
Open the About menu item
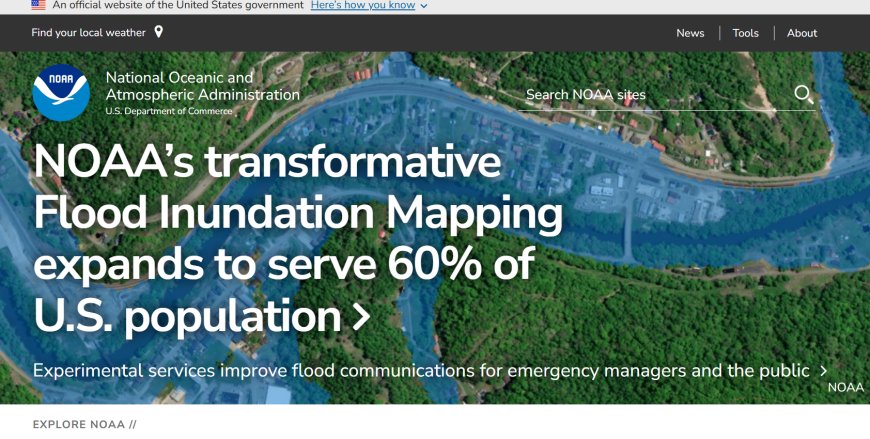[x=802, y=33]
